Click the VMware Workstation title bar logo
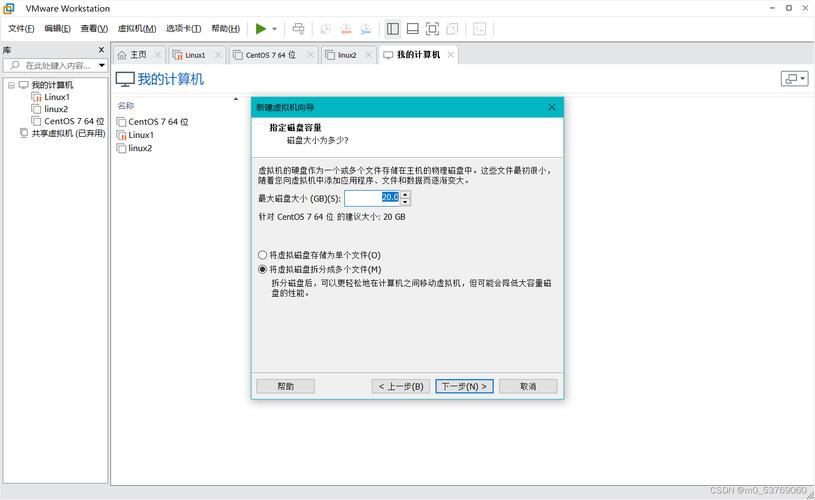Screen dimensions: 815x500 click(9, 8)
